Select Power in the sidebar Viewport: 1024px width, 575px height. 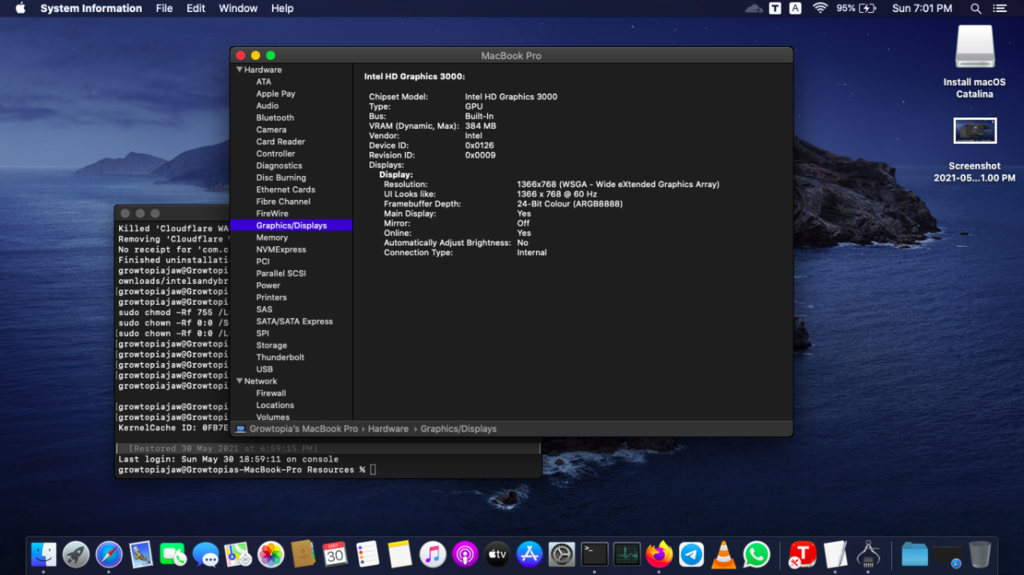268,286
